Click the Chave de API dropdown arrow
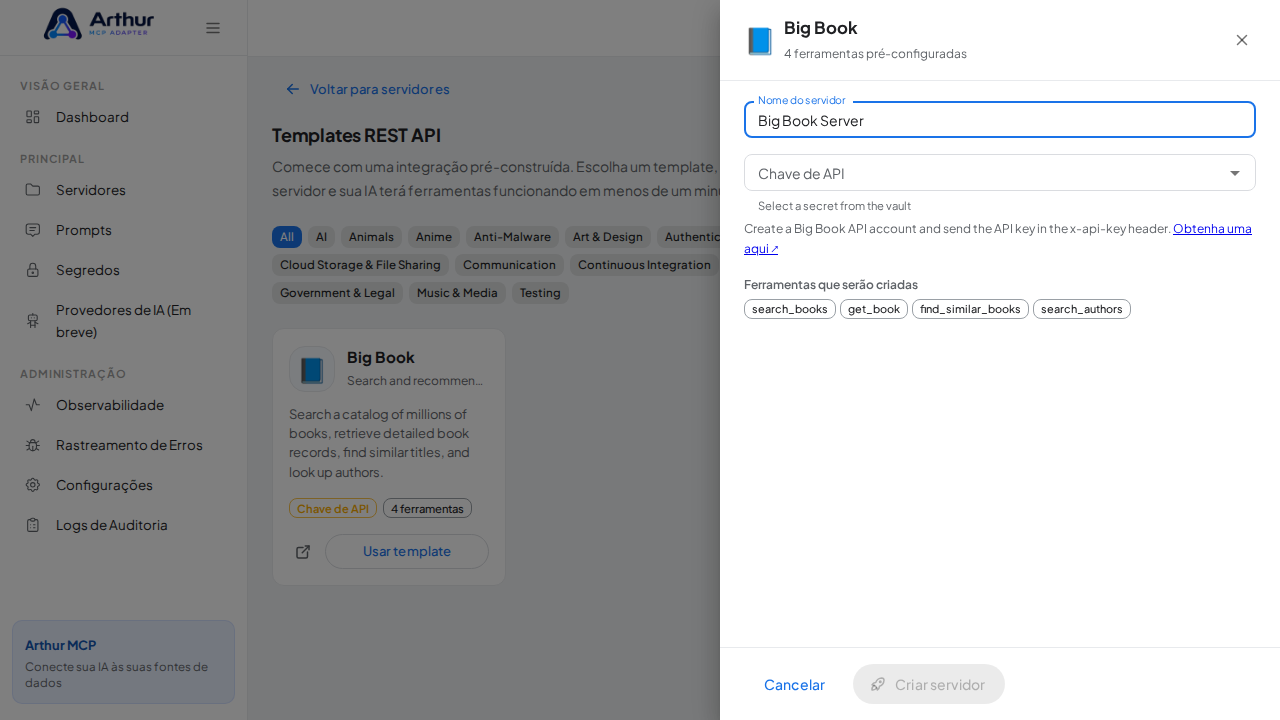 tap(1235, 173)
